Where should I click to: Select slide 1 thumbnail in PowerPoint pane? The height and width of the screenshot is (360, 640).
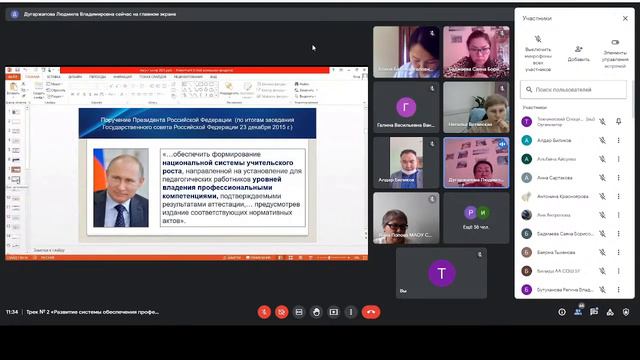(16, 112)
